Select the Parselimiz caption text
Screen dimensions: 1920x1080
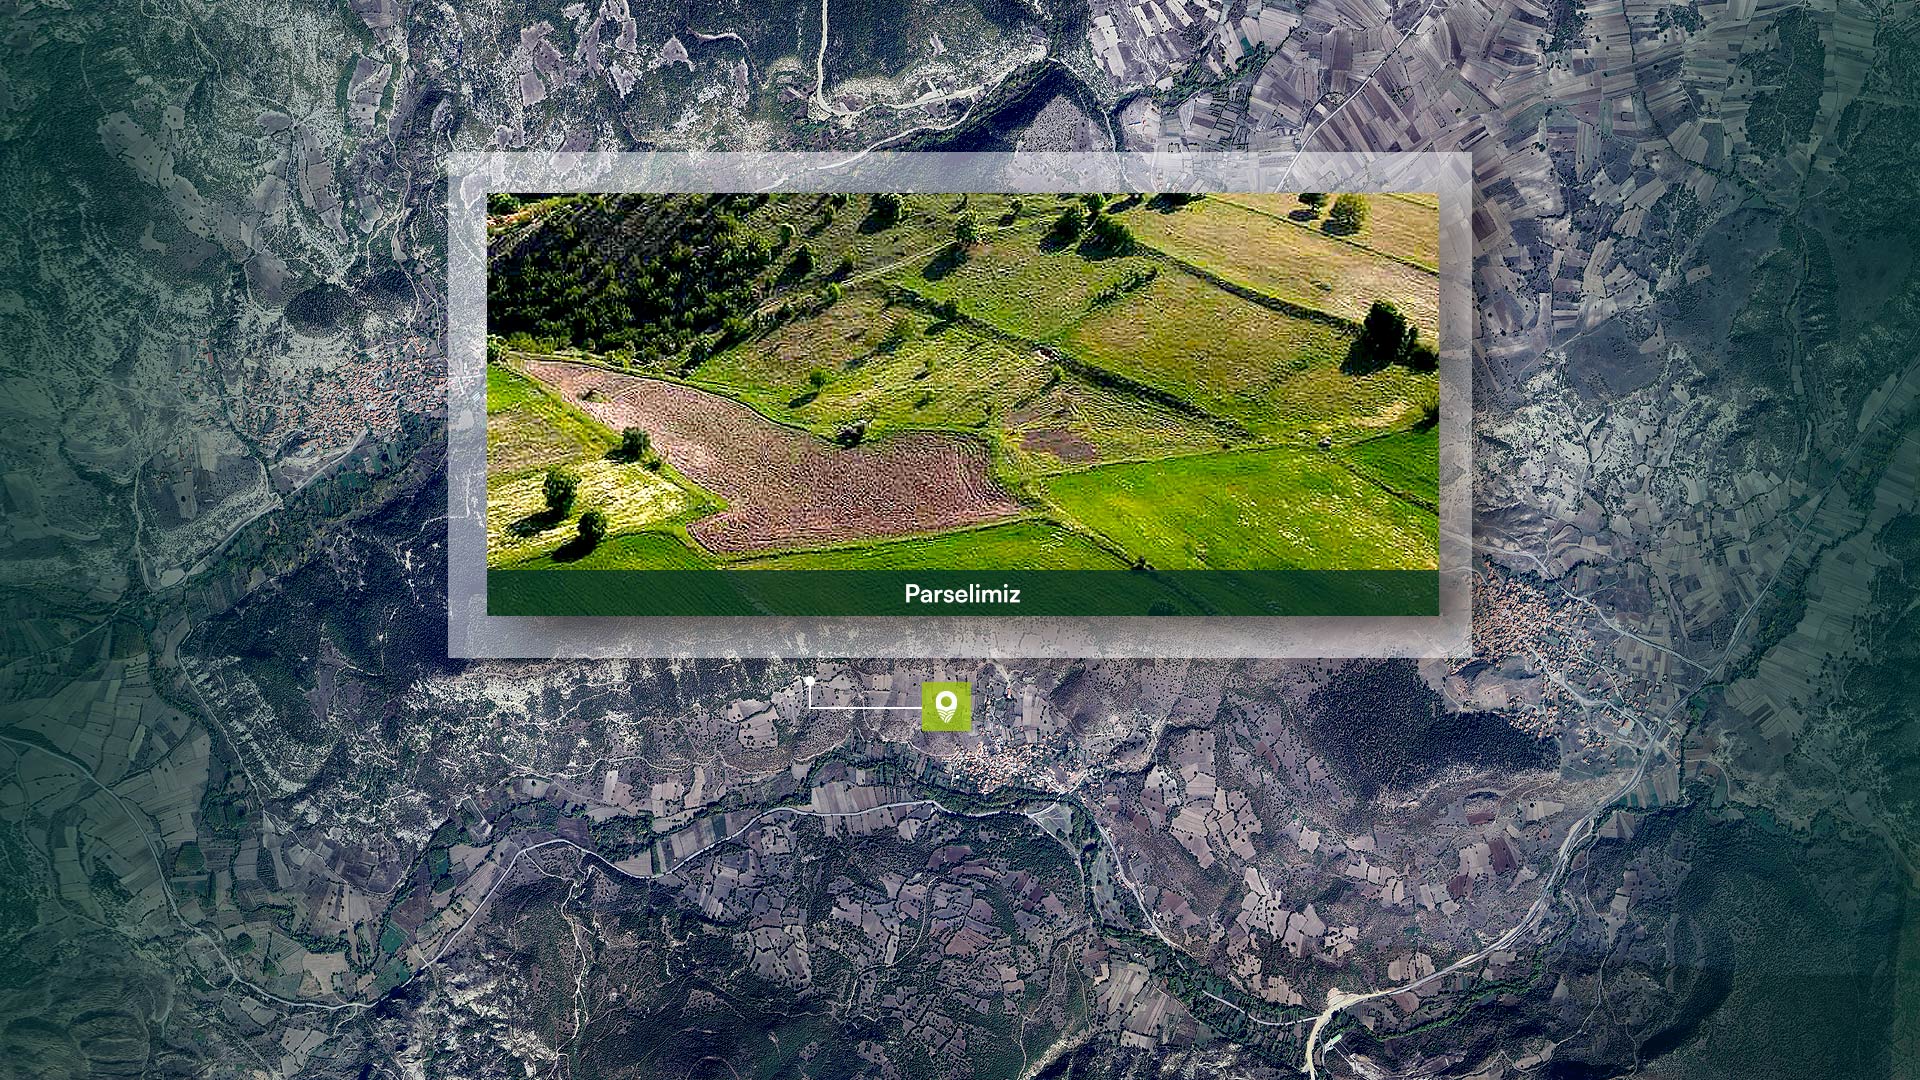point(962,594)
